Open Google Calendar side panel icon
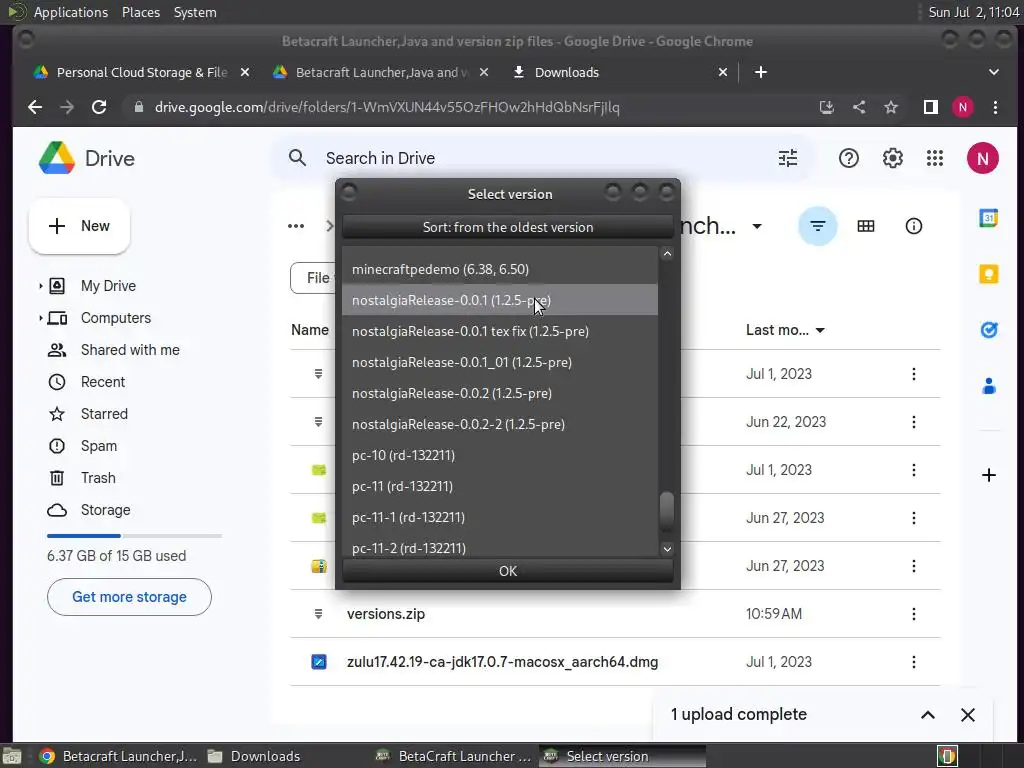 pyautogui.click(x=989, y=217)
